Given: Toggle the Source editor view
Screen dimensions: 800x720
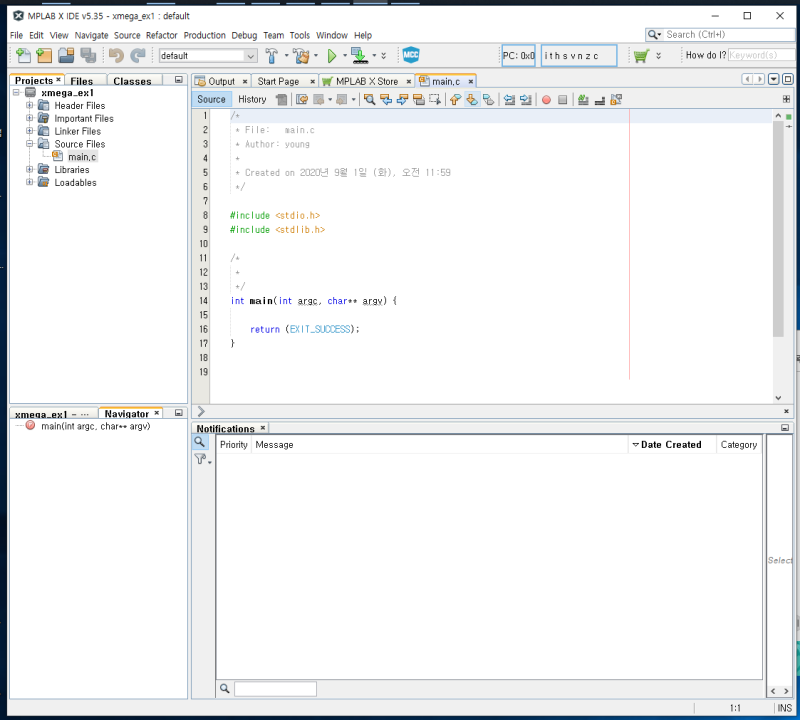Looking at the screenshot, I should point(211,99).
